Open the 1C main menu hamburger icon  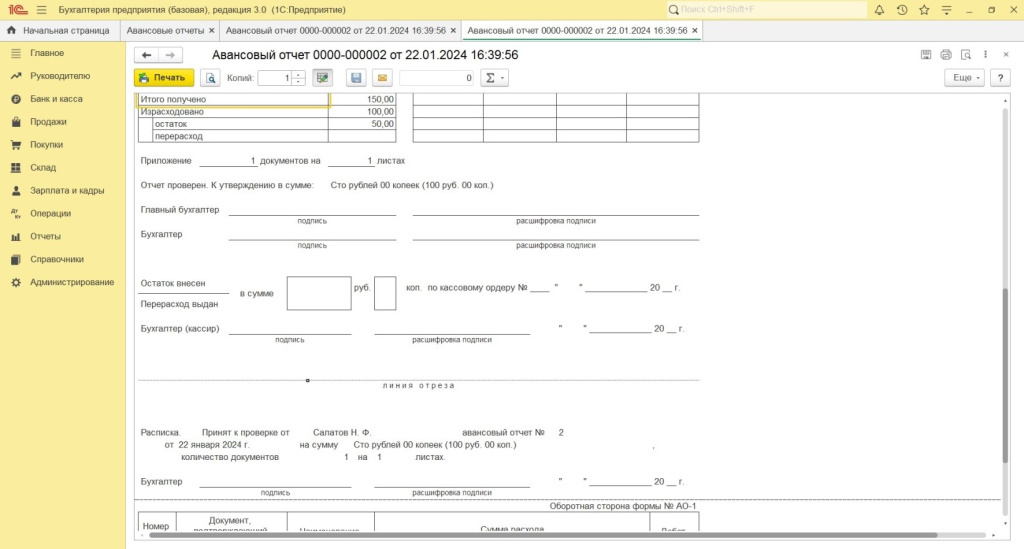point(41,10)
